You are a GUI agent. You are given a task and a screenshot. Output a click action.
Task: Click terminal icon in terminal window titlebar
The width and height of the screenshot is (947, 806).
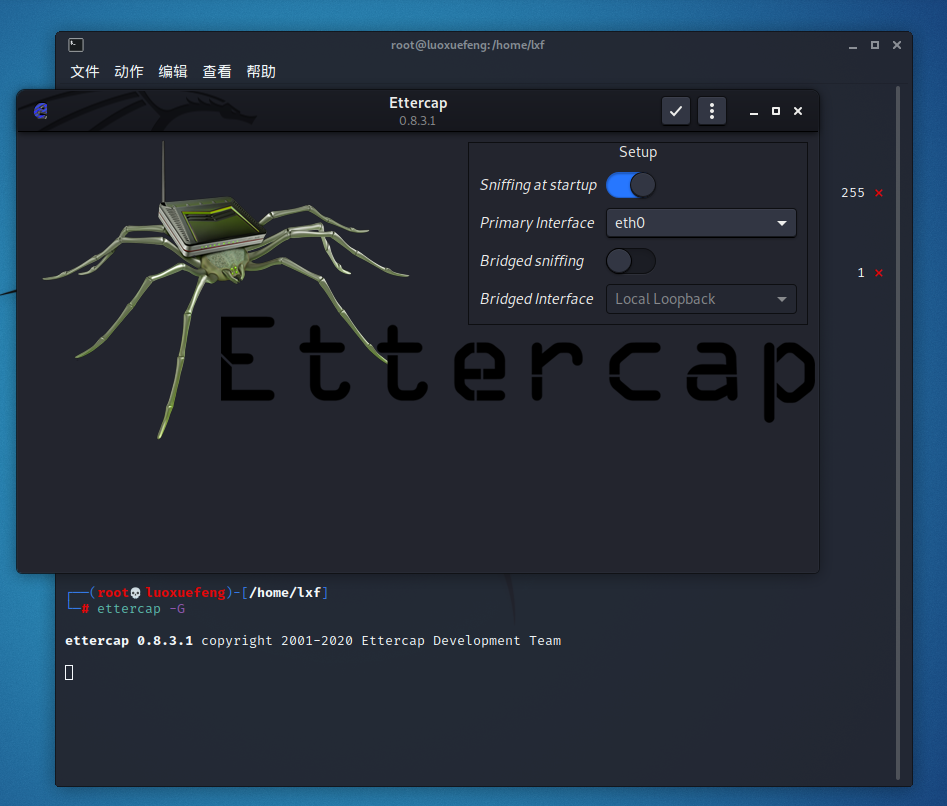tap(76, 45)
